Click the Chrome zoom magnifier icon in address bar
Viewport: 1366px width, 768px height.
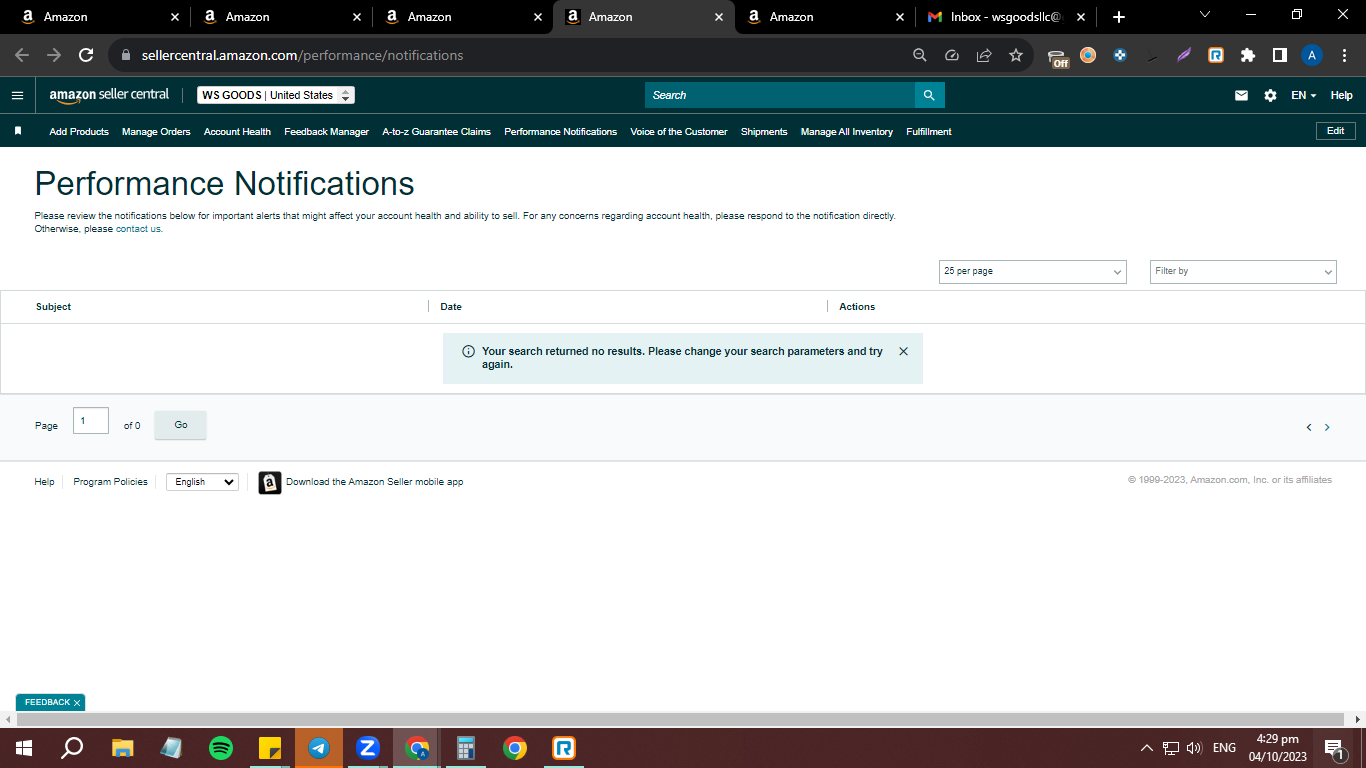pyautogui.click(x=920, y=55)
